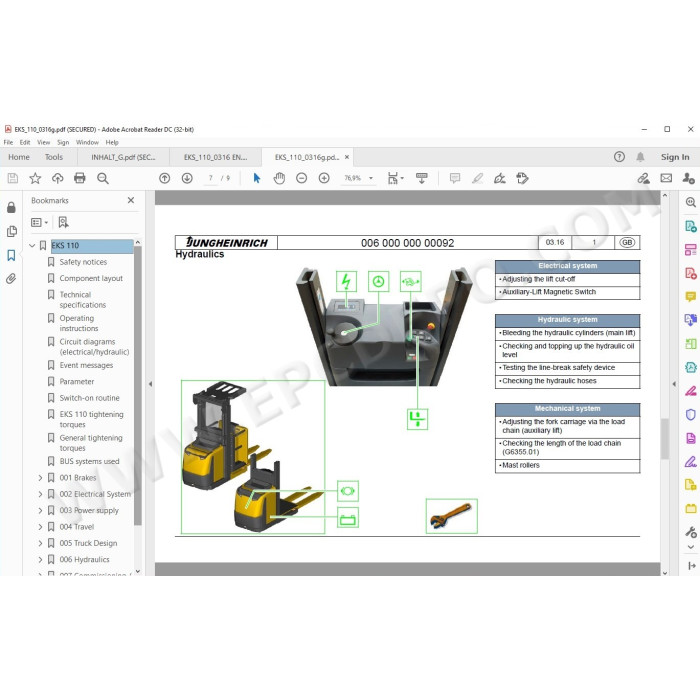
Task: Open the File menu
Action: (x=8, y=142)
